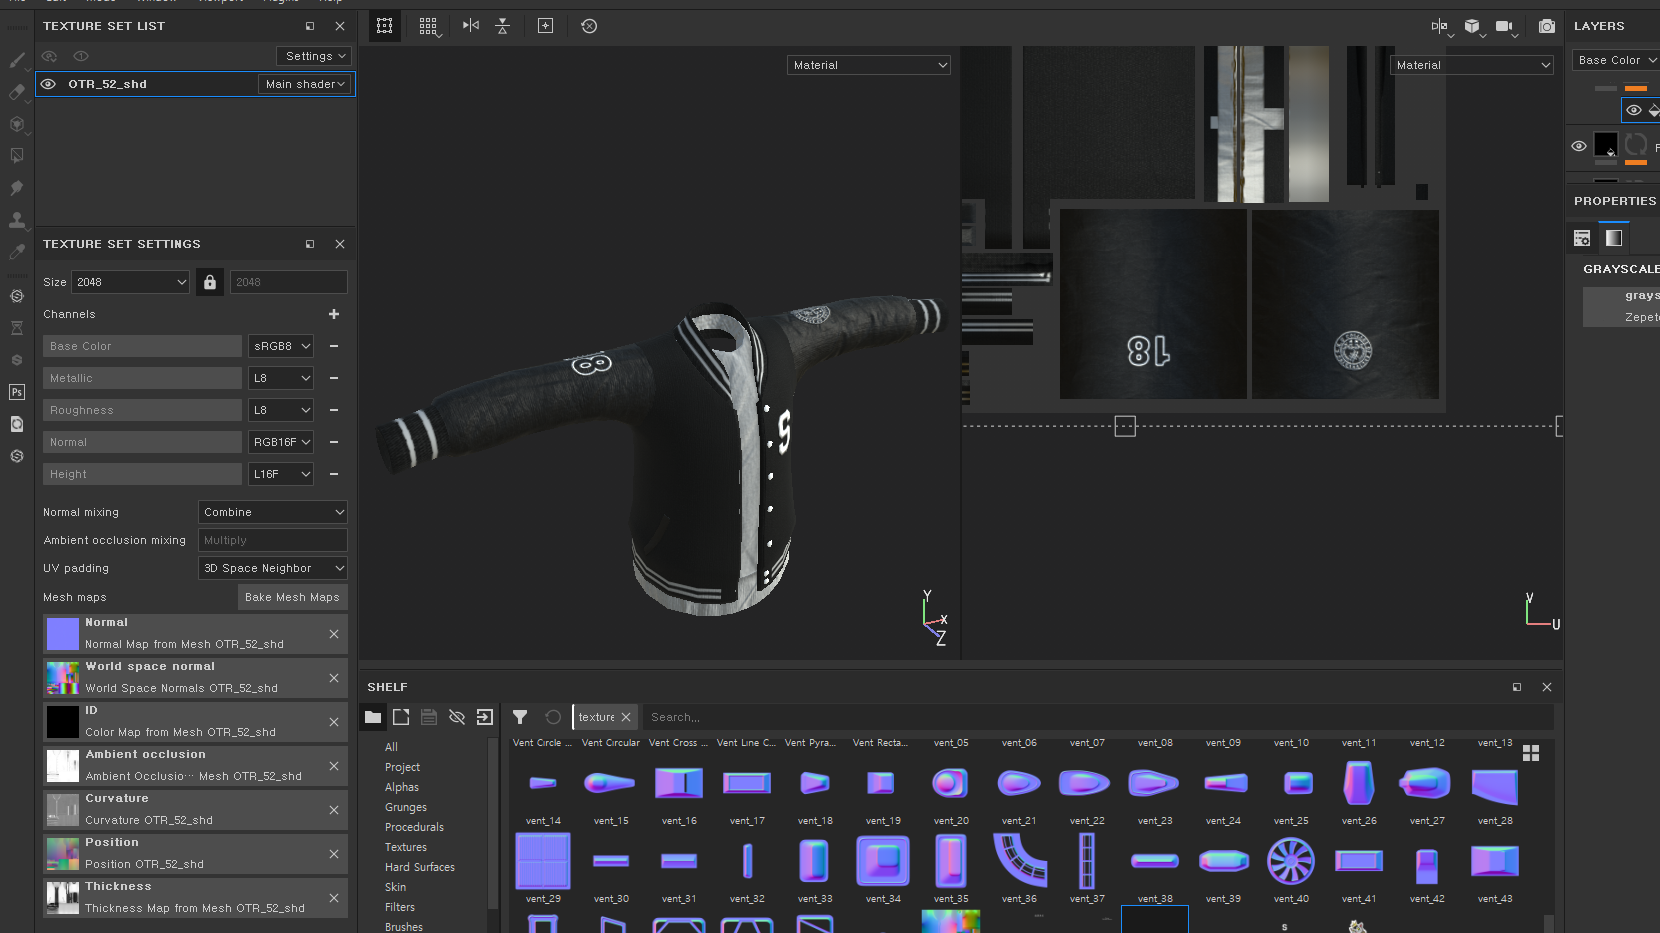Lock the texture size ratio
This screenshot has height=933, width=1660.
pyautogui.click(x=210, y=282)
